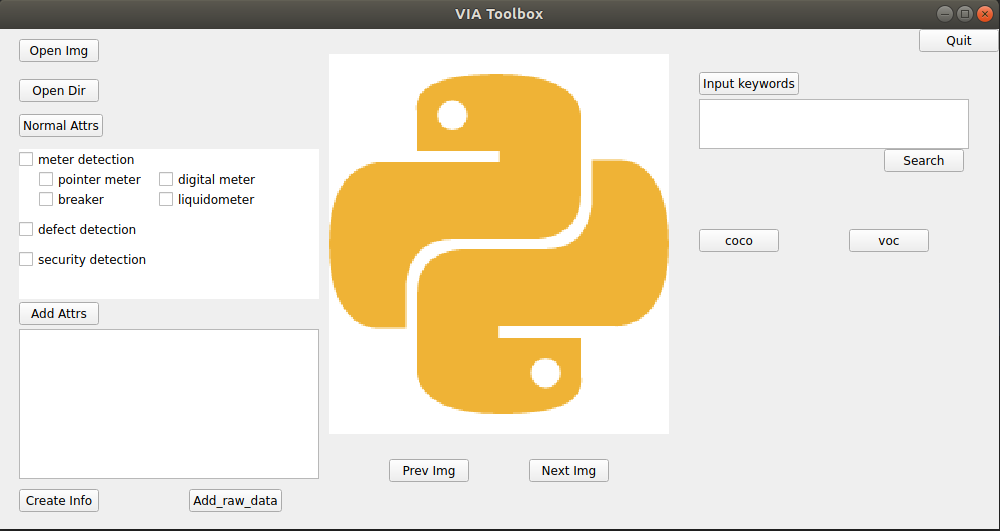
Task: Click the Normal Attrs button
Action: pyautogui.click(x=61, y=126)
